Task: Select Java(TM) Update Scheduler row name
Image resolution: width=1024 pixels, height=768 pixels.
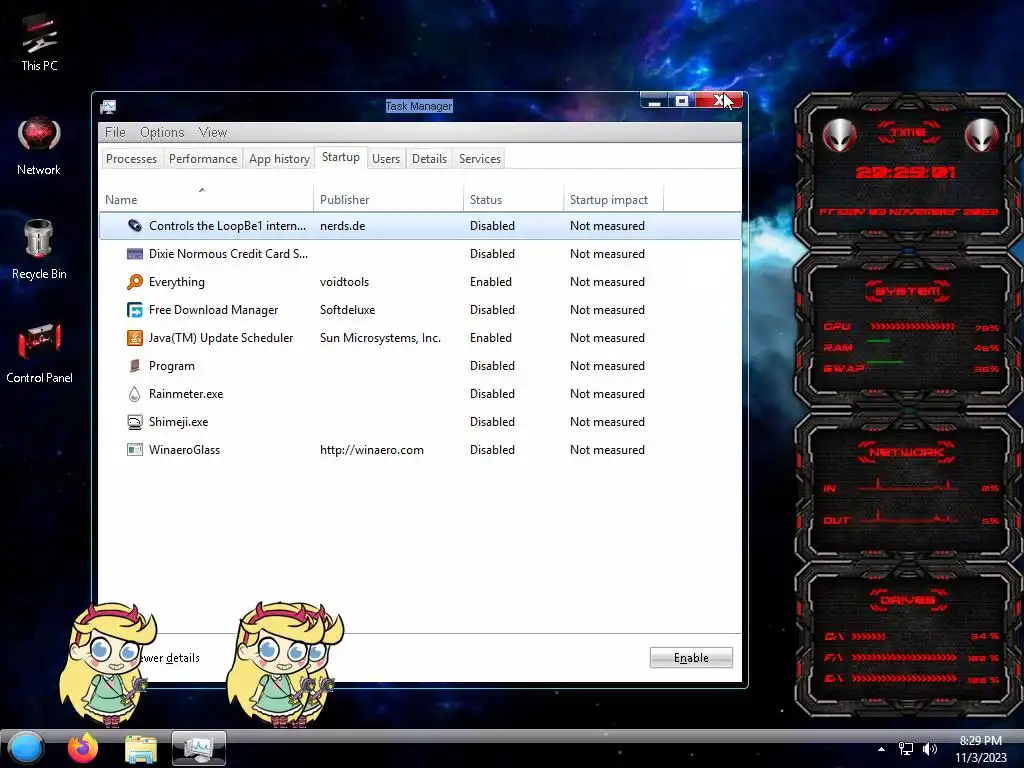Action: 221,338
